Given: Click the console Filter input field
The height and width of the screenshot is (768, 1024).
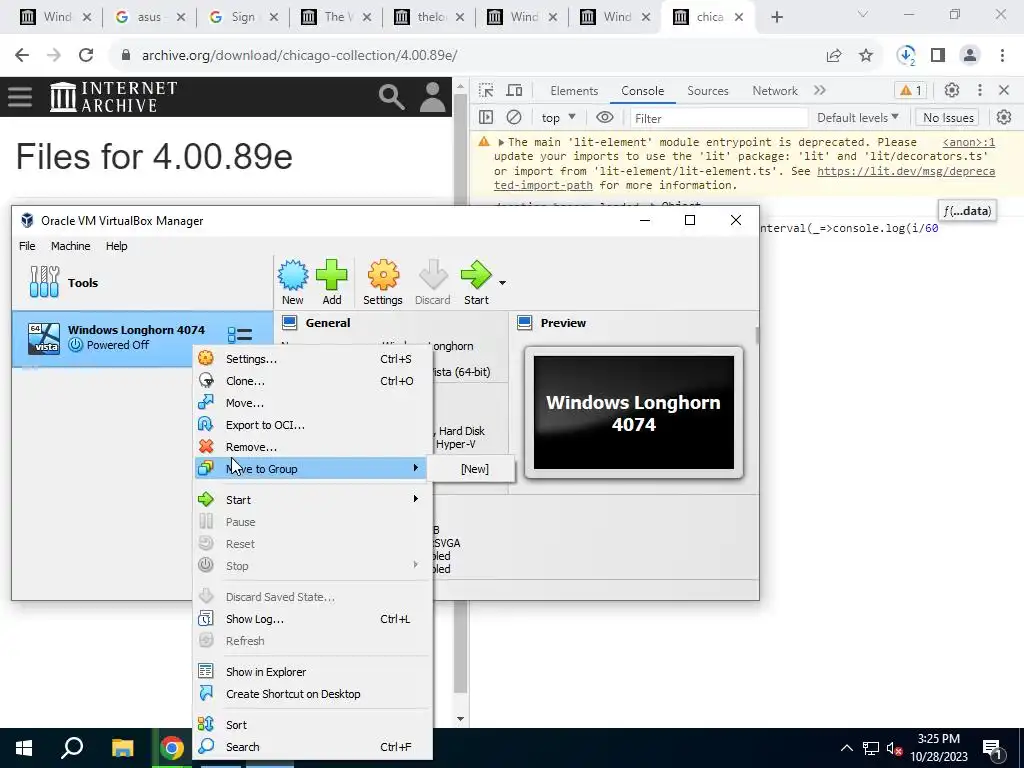Looking at the screenshot, I should point(718,118).
